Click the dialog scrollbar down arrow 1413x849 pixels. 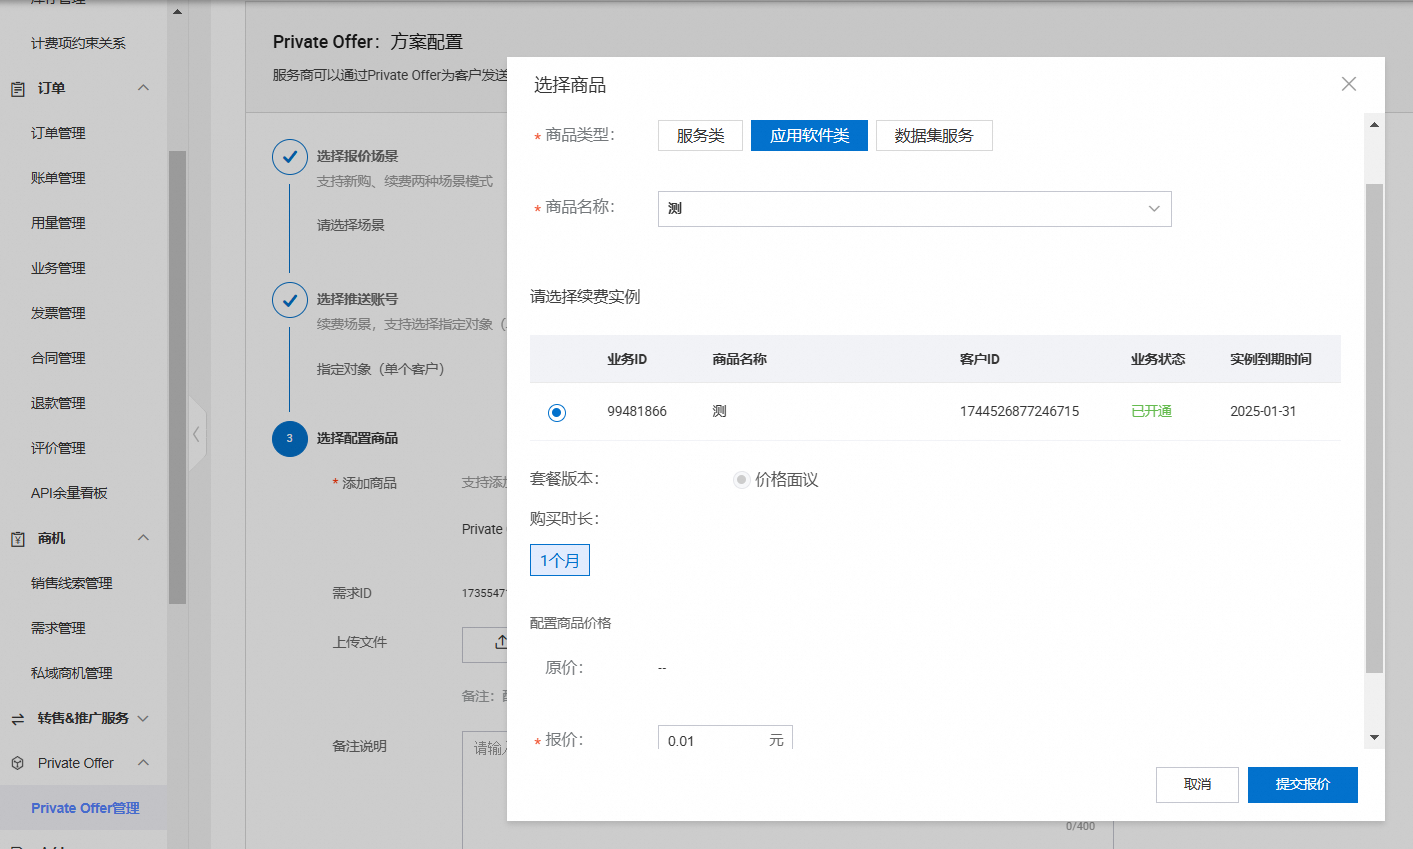click(x=1374, y=737)
